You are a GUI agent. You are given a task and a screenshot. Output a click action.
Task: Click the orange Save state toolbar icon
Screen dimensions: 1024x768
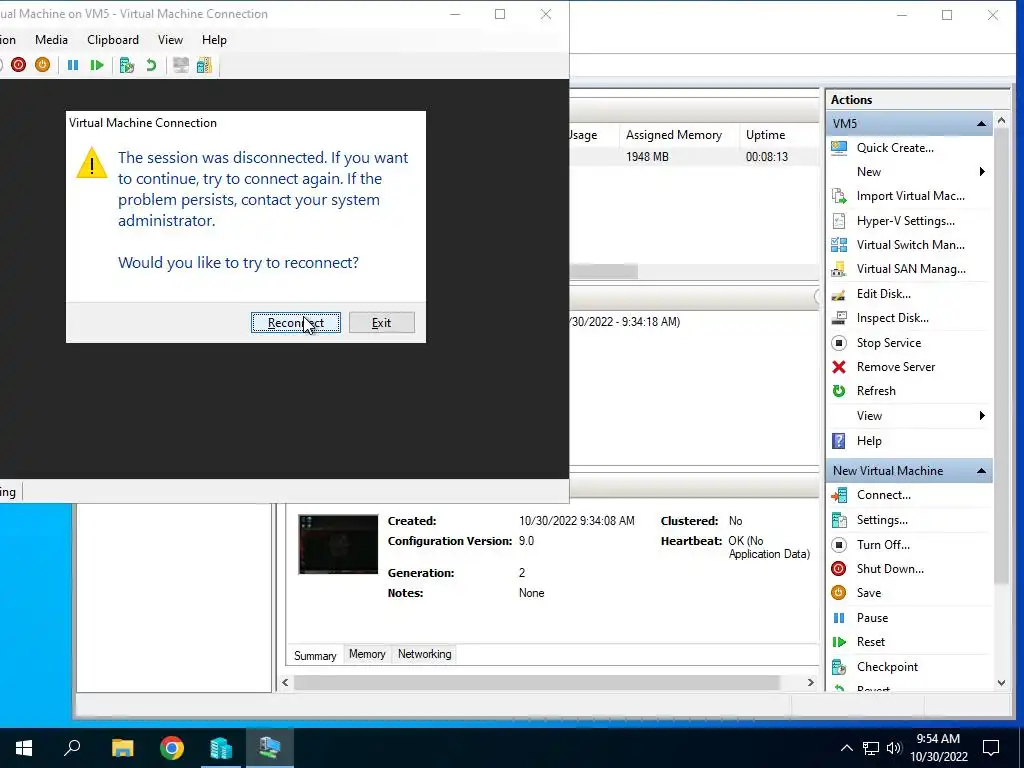[x=42, y=65]
